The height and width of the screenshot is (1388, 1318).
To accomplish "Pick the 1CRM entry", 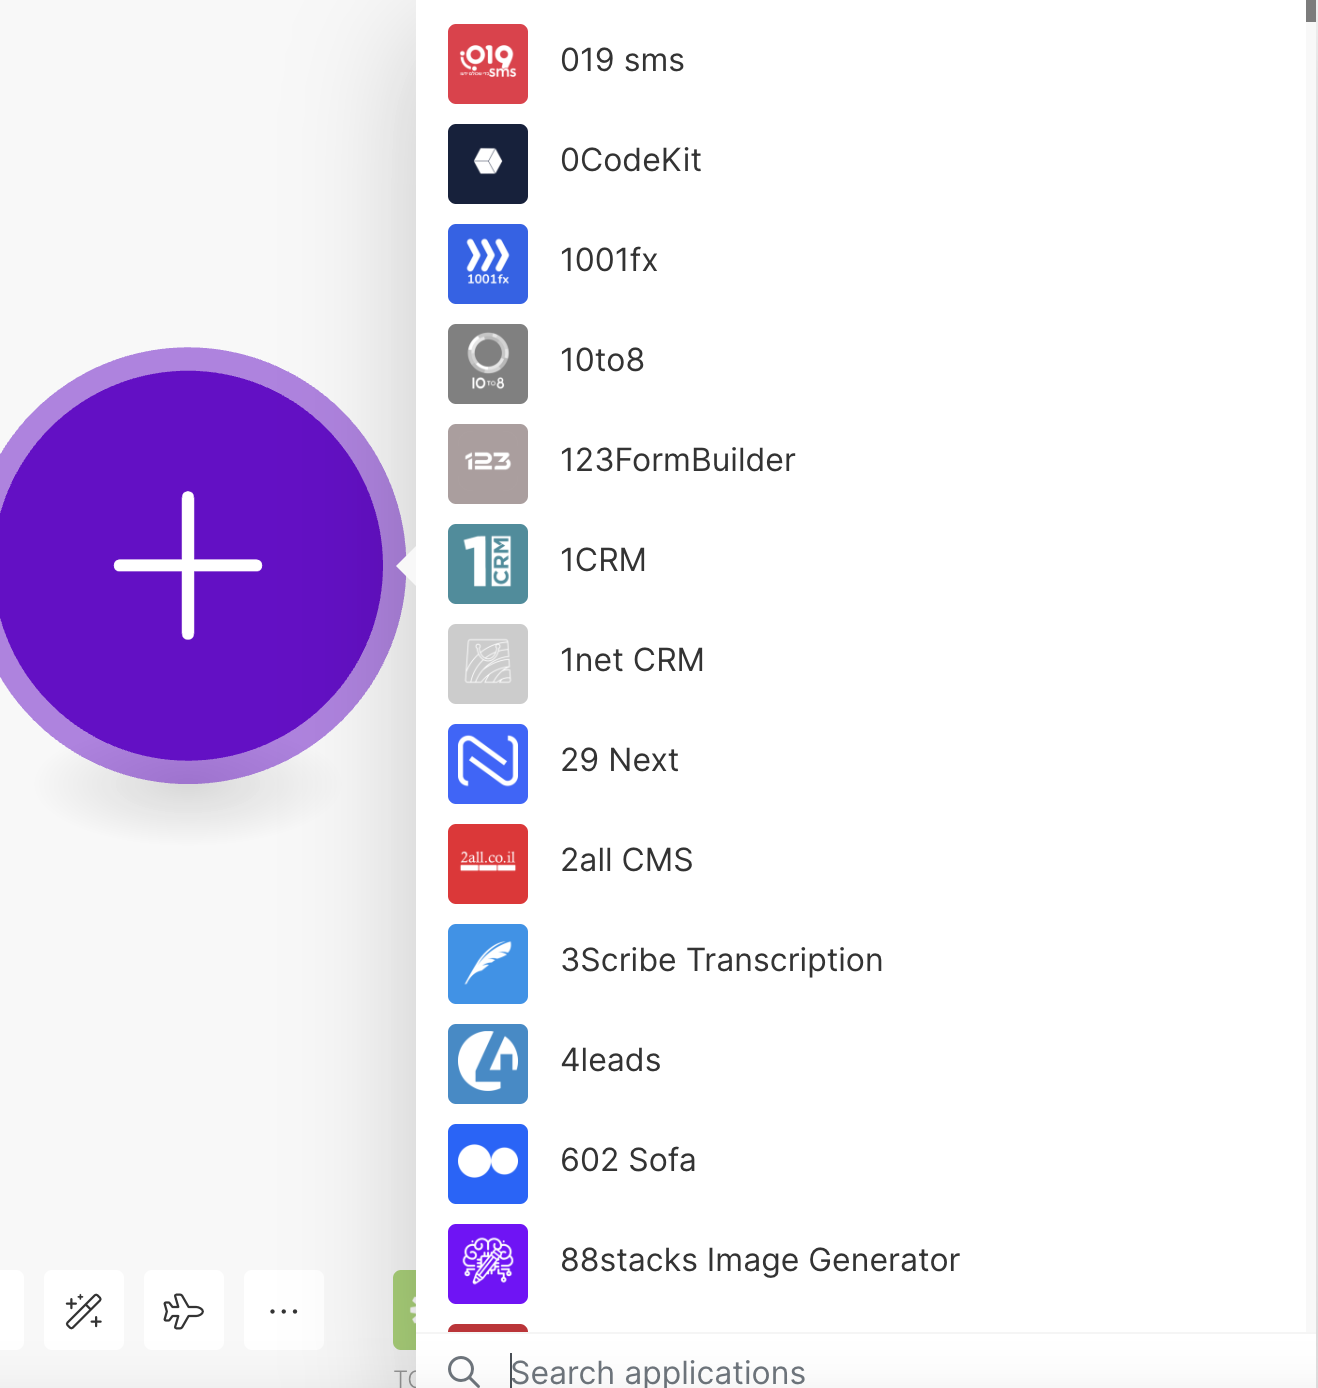I will 603,560.
